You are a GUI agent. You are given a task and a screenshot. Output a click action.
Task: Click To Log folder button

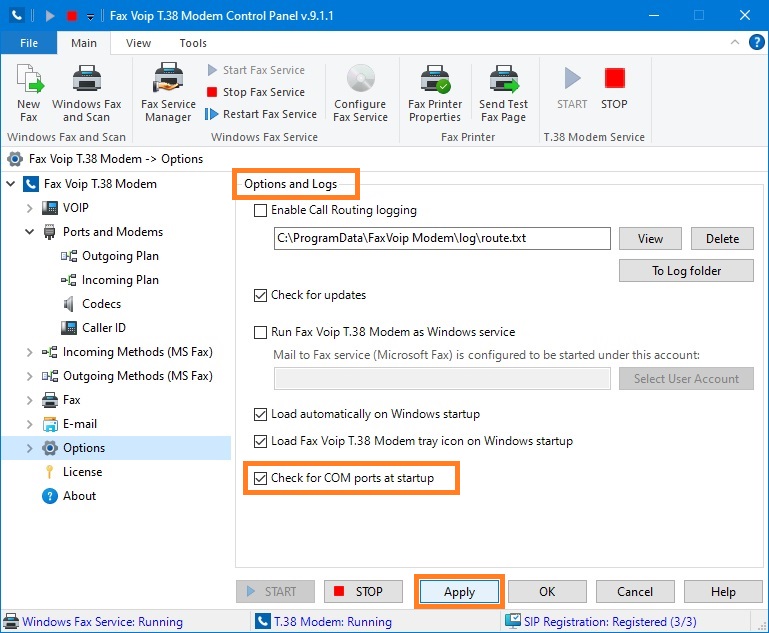(x=686, y=271)
